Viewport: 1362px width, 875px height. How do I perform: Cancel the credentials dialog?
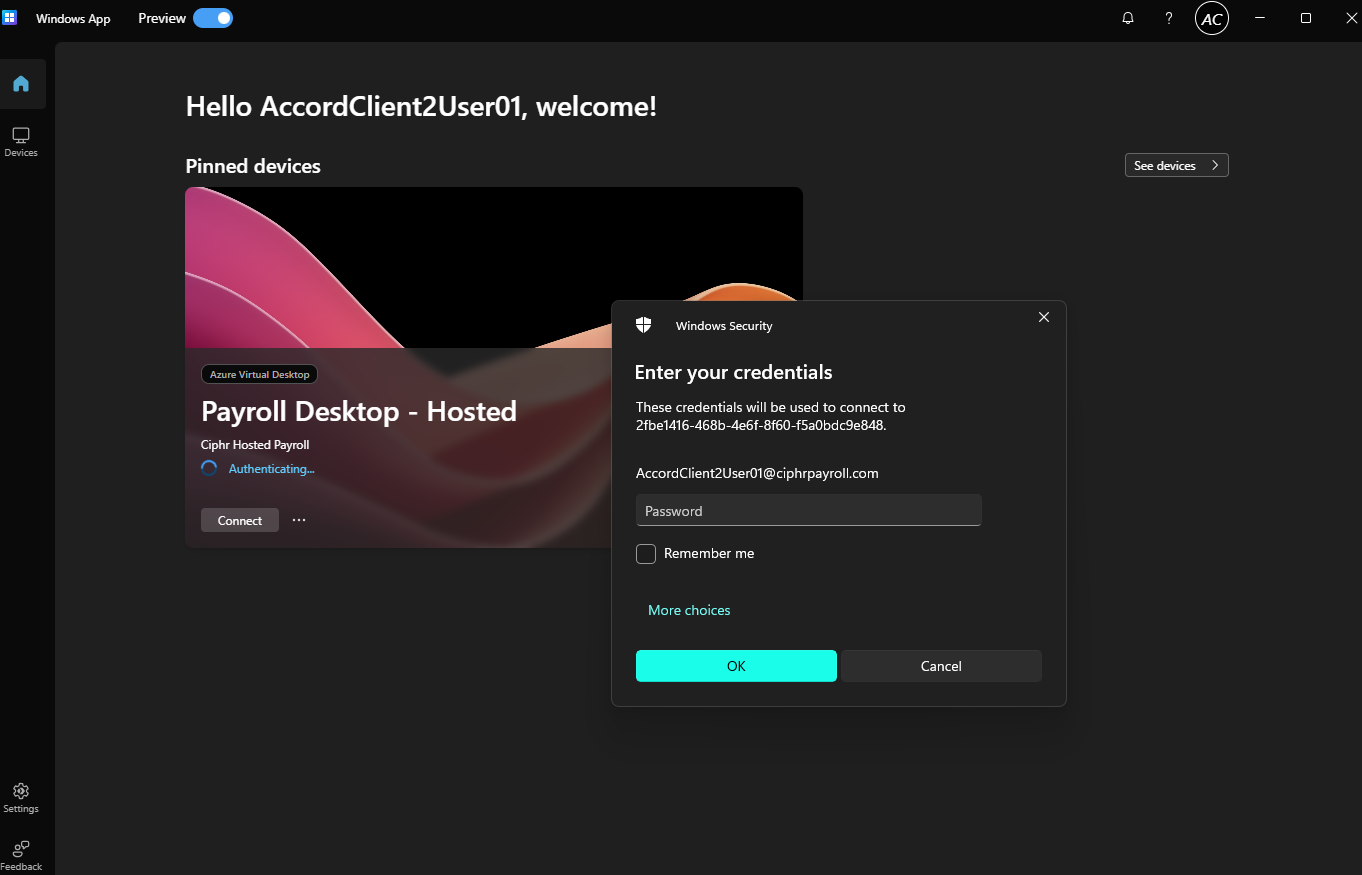941,666
